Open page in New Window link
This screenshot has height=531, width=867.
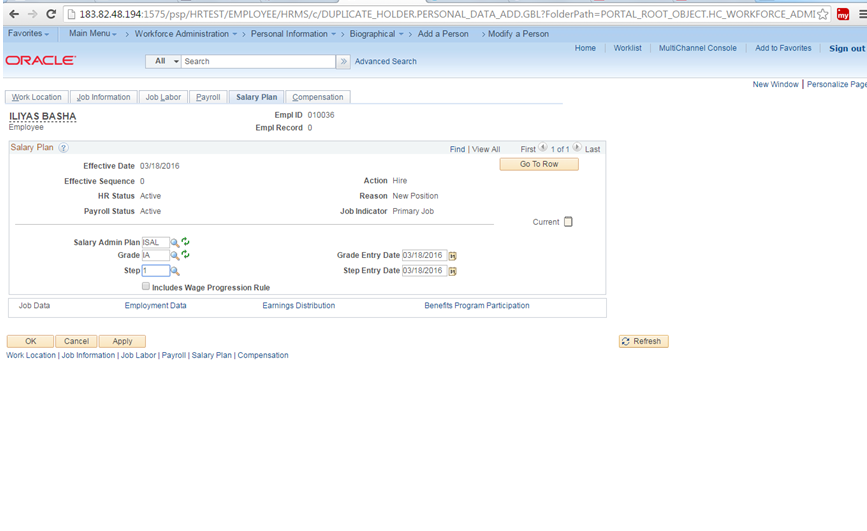775,84
